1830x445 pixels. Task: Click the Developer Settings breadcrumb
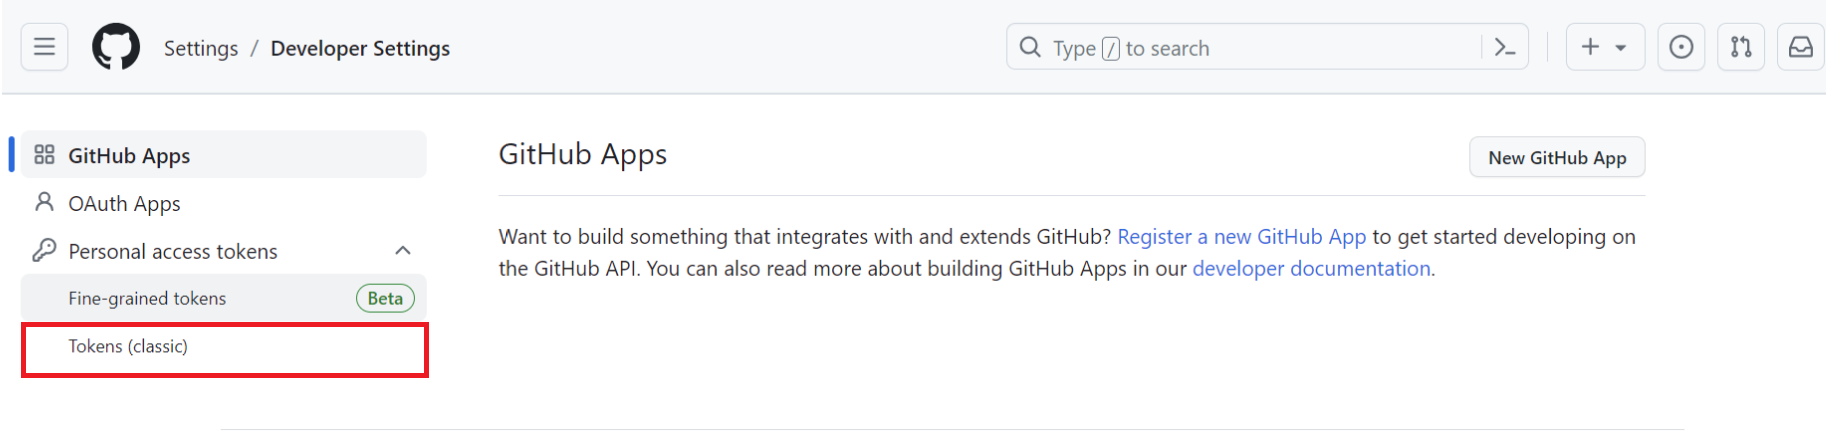pos(360,49)
